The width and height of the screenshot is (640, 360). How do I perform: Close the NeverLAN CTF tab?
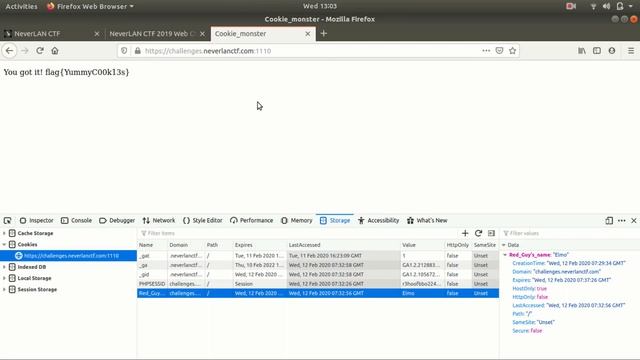point(97,34)
